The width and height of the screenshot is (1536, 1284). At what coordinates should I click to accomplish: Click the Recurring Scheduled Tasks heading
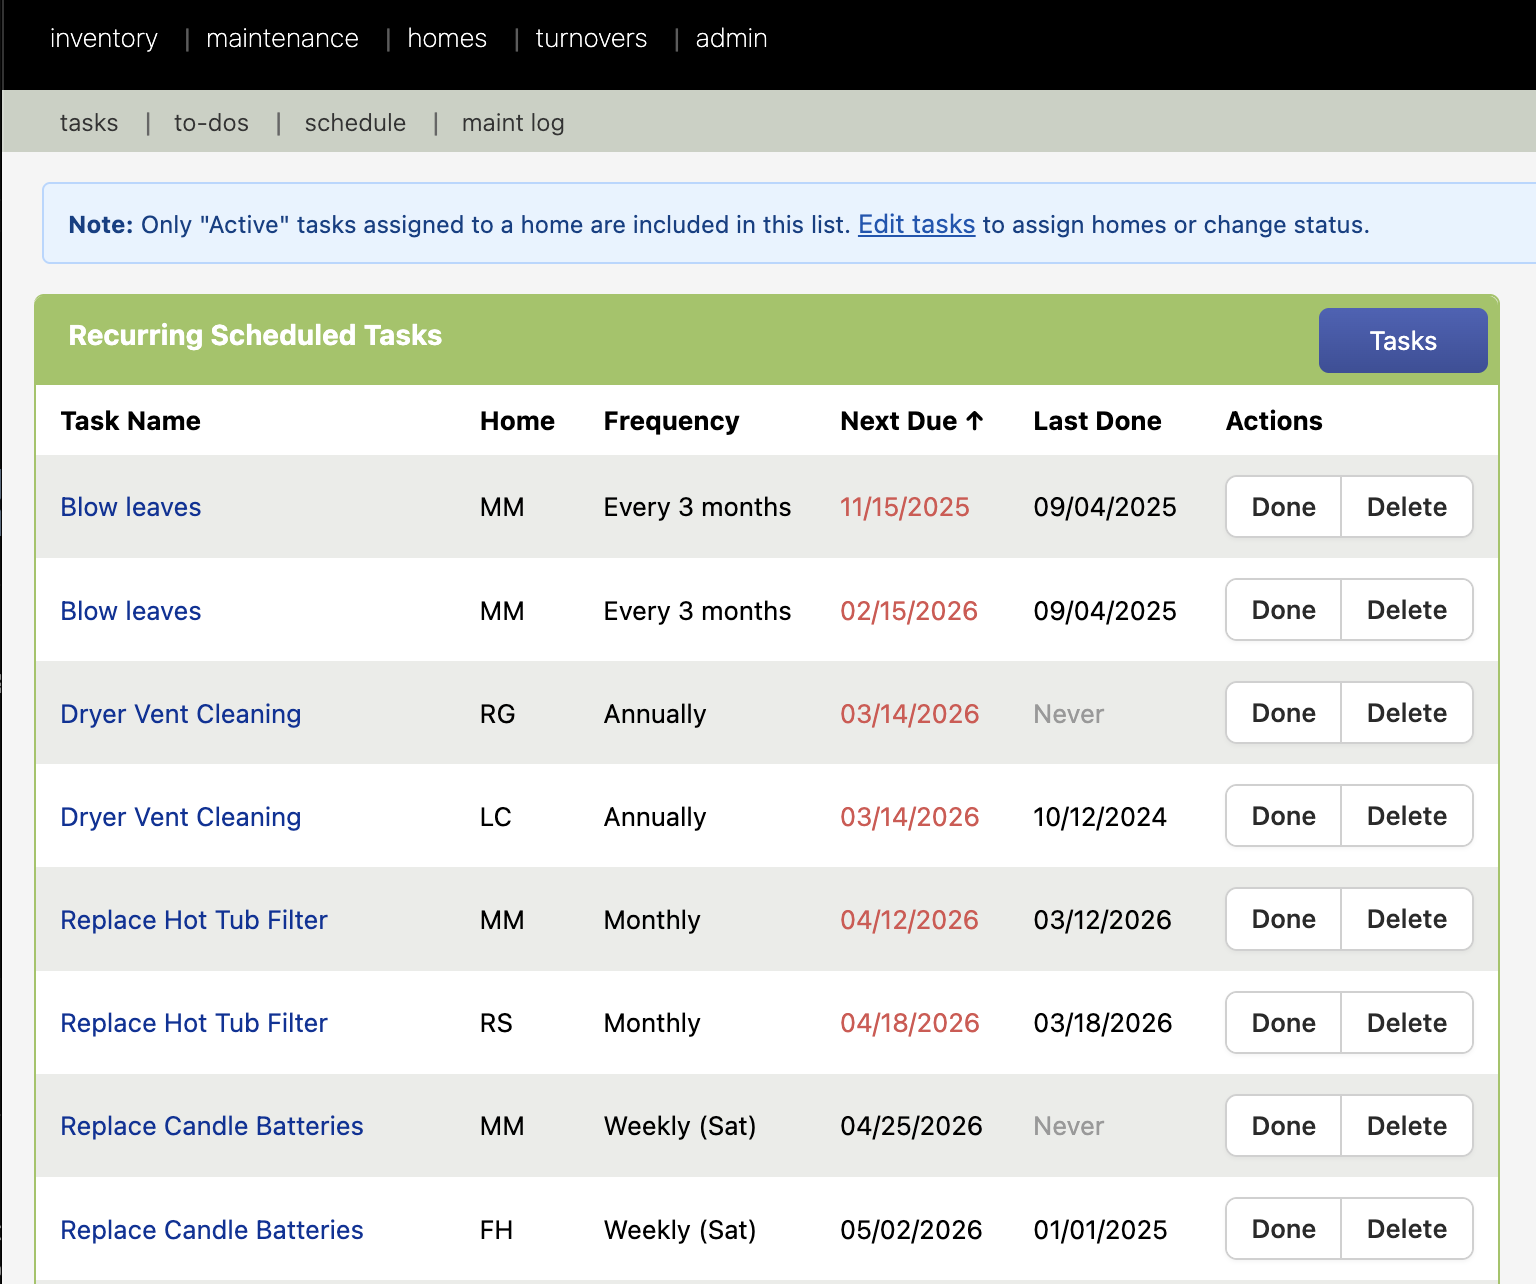coord(255,335)
